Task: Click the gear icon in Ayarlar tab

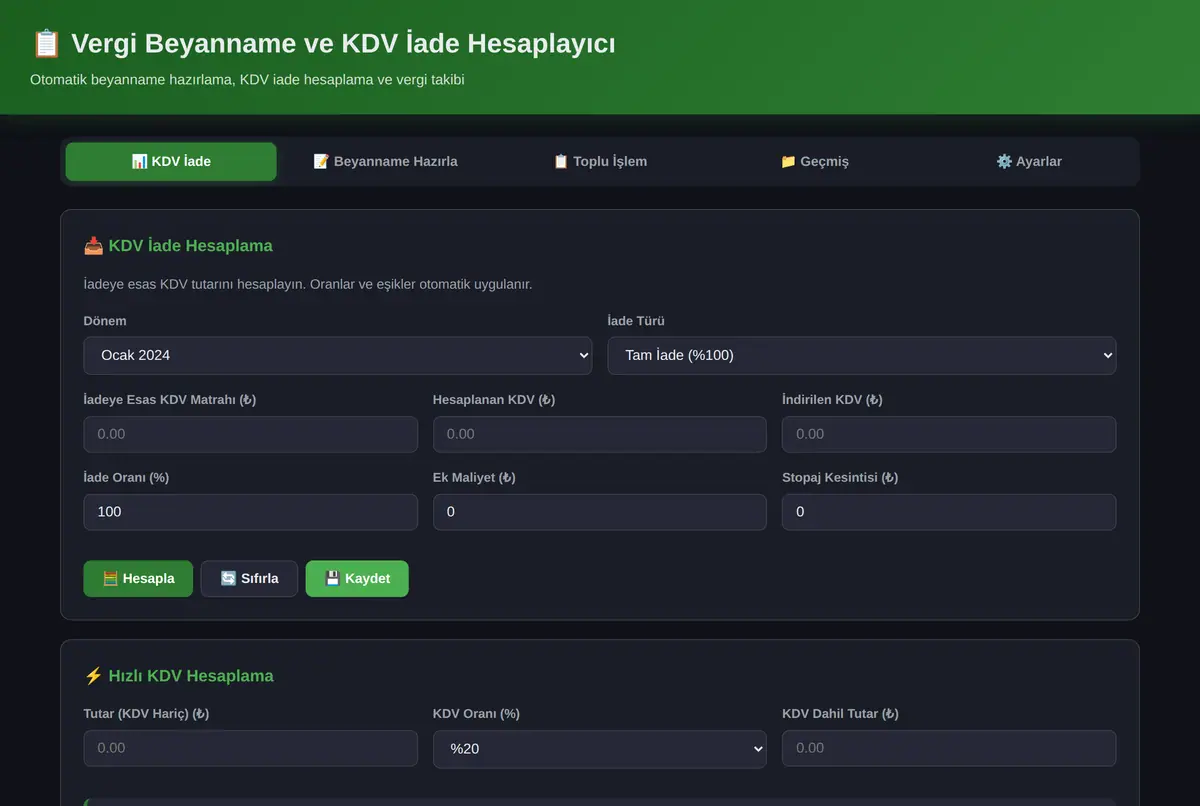Action: click(x=1004, y=161)
